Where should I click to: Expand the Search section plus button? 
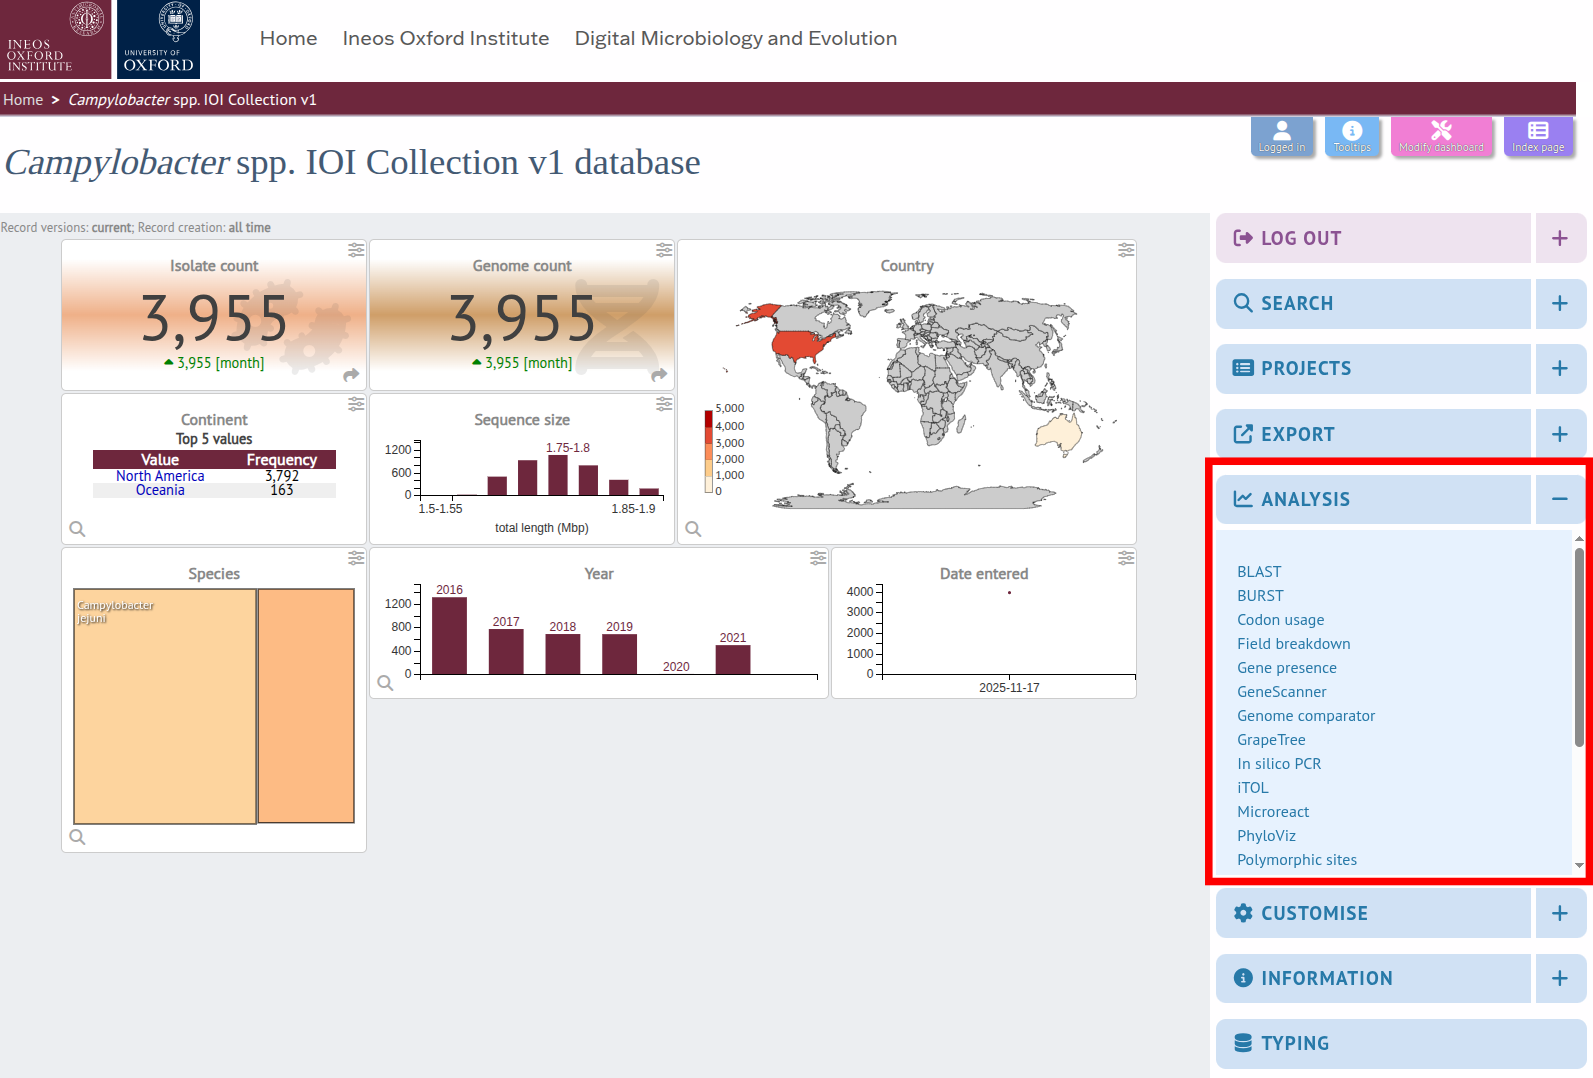click(1559, 303)
